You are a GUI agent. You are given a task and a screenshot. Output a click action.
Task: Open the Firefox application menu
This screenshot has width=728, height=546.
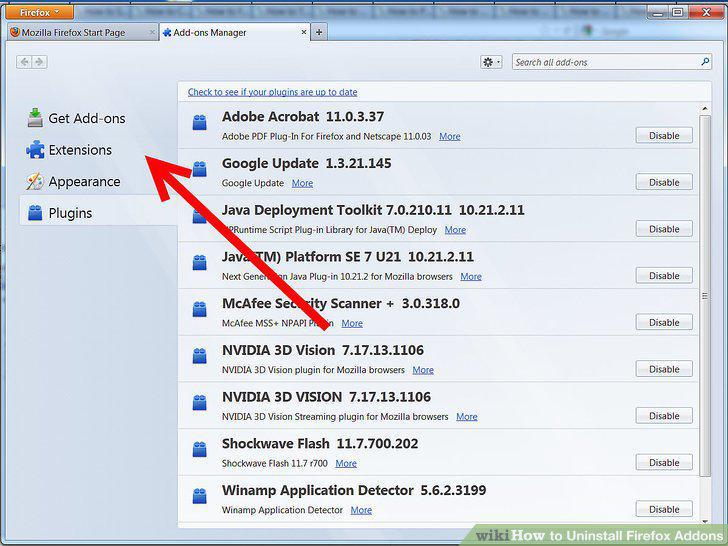tap(39, 12)
